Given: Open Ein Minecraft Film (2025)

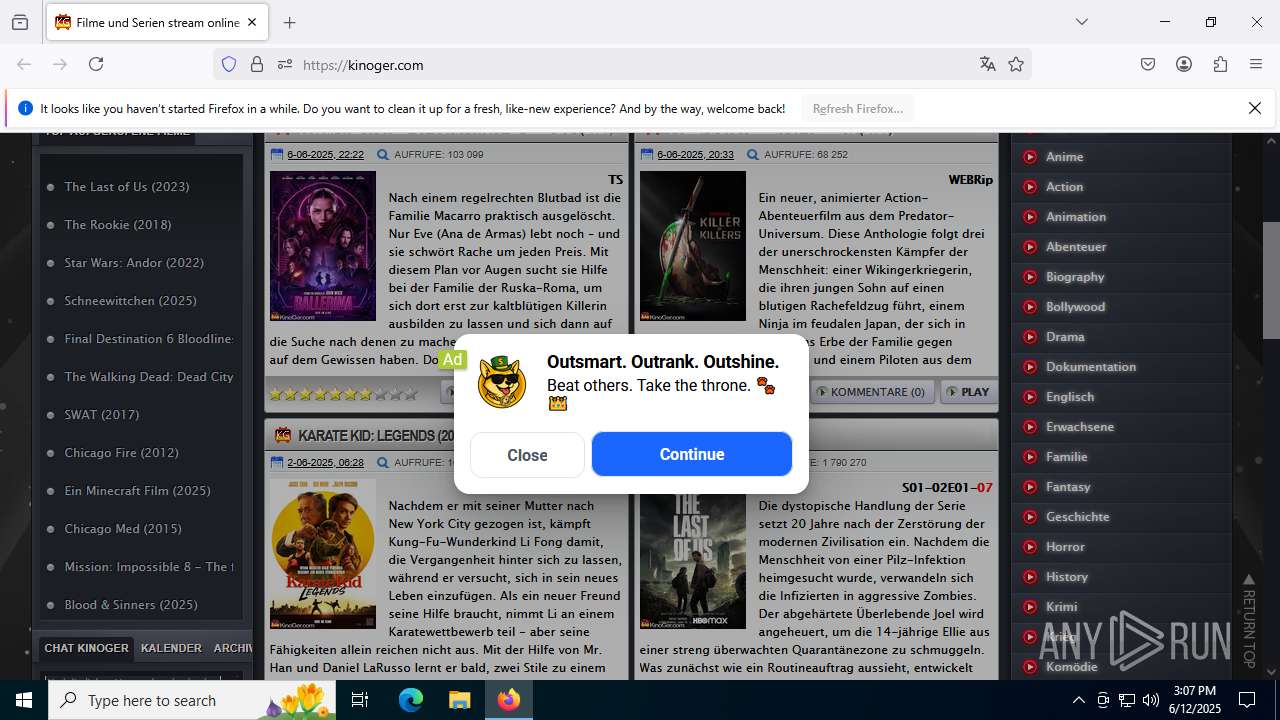Looking at the screenshot, I should point(137,490).
